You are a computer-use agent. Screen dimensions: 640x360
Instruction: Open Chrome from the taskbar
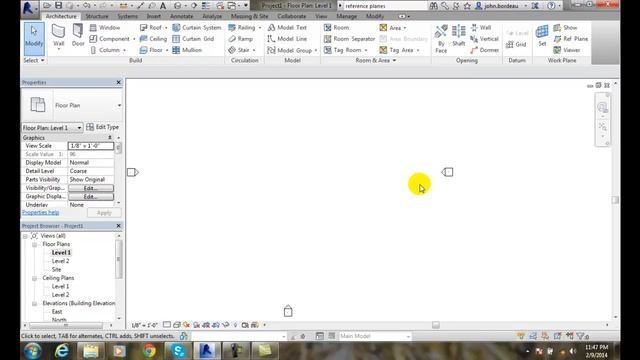[x=149, y=351]
